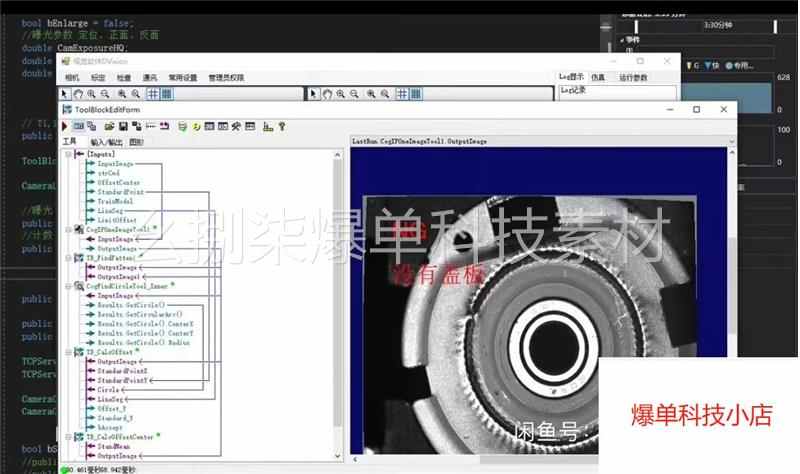This screenshot has height=474, width=800.
Task: Click the yellow-green refresh icon in ToolBlock toolbar
Action: 196,126
